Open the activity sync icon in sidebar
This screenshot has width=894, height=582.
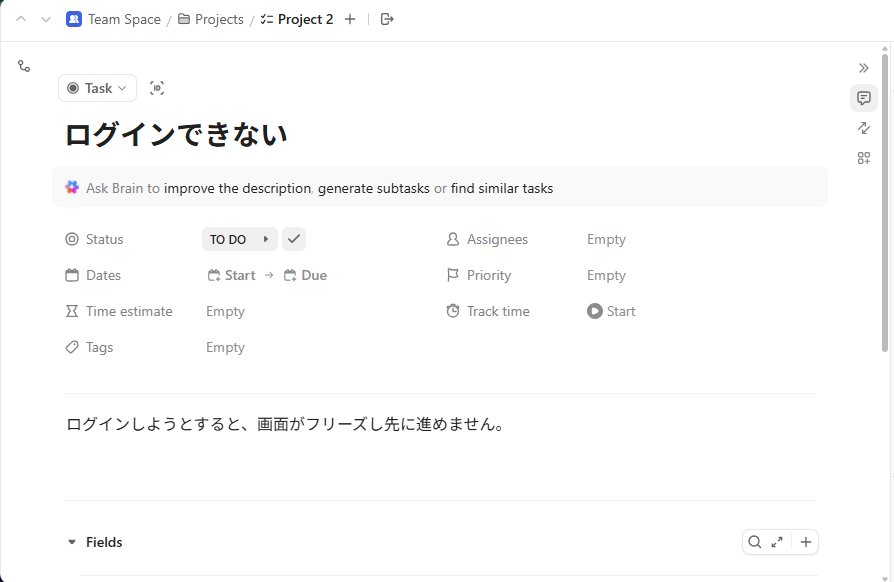click(864, 128)
